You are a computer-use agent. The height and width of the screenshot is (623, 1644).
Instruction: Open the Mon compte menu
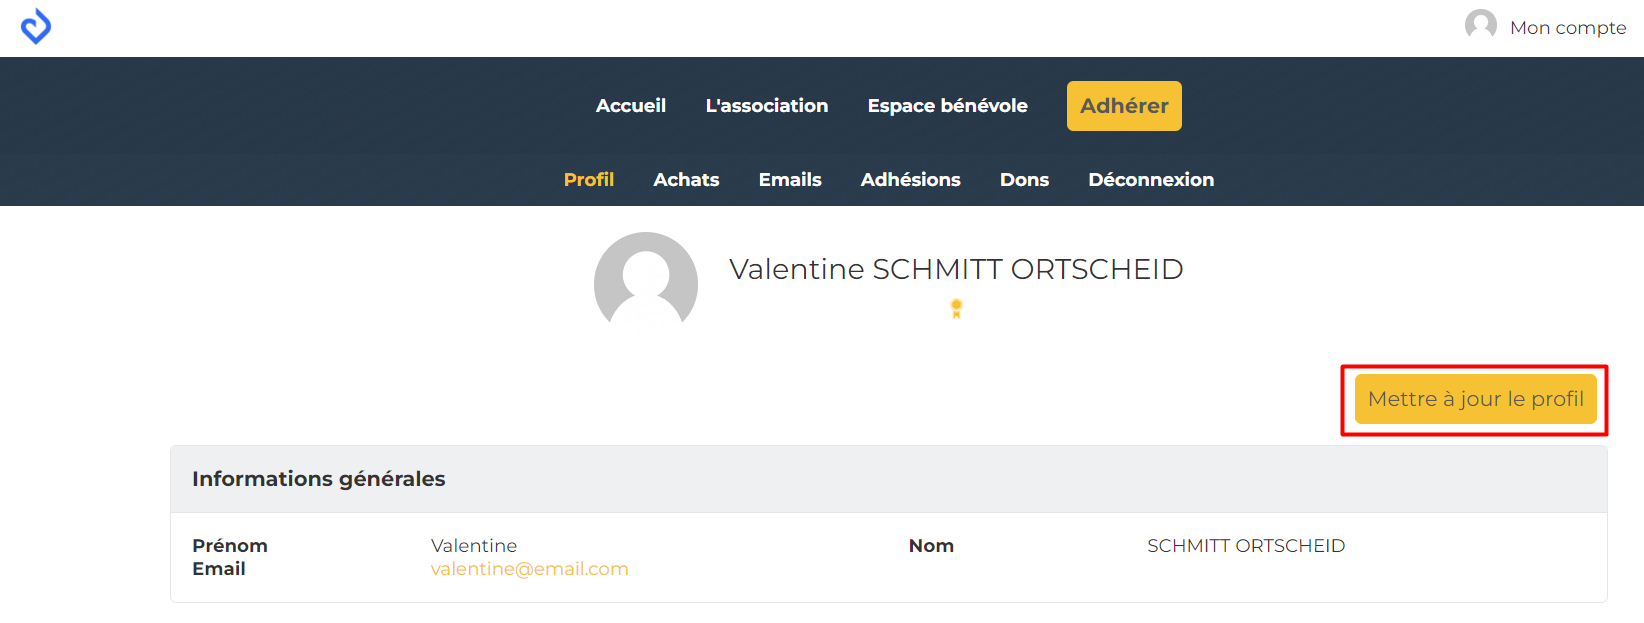coord(1567,28)
